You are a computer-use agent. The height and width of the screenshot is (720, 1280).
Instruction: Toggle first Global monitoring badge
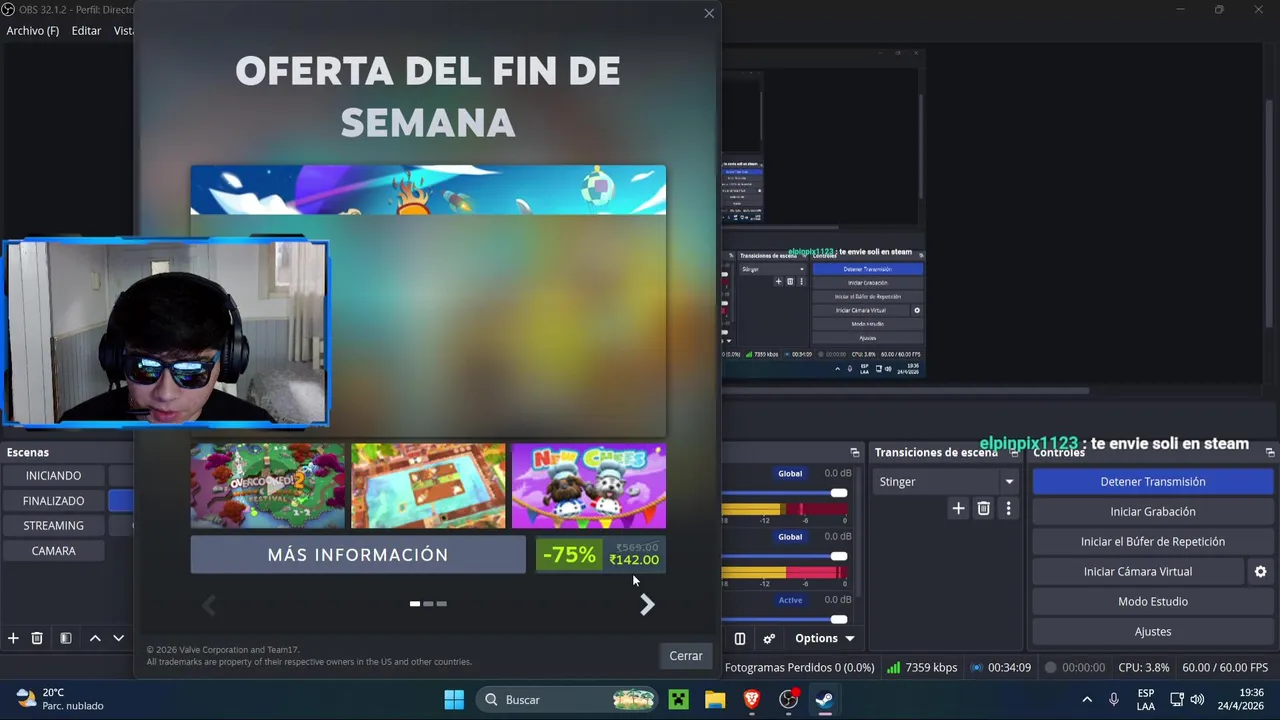click(790, 474)
